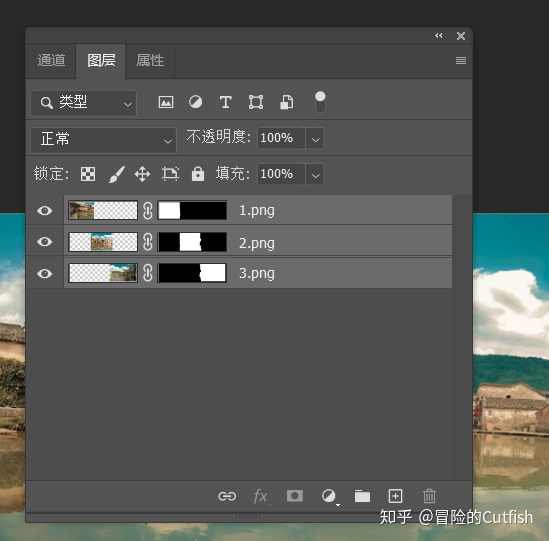The width and height of the screenshot is (549, 541).
Task: Open the 属性 tab
Action: pos(150,60)
